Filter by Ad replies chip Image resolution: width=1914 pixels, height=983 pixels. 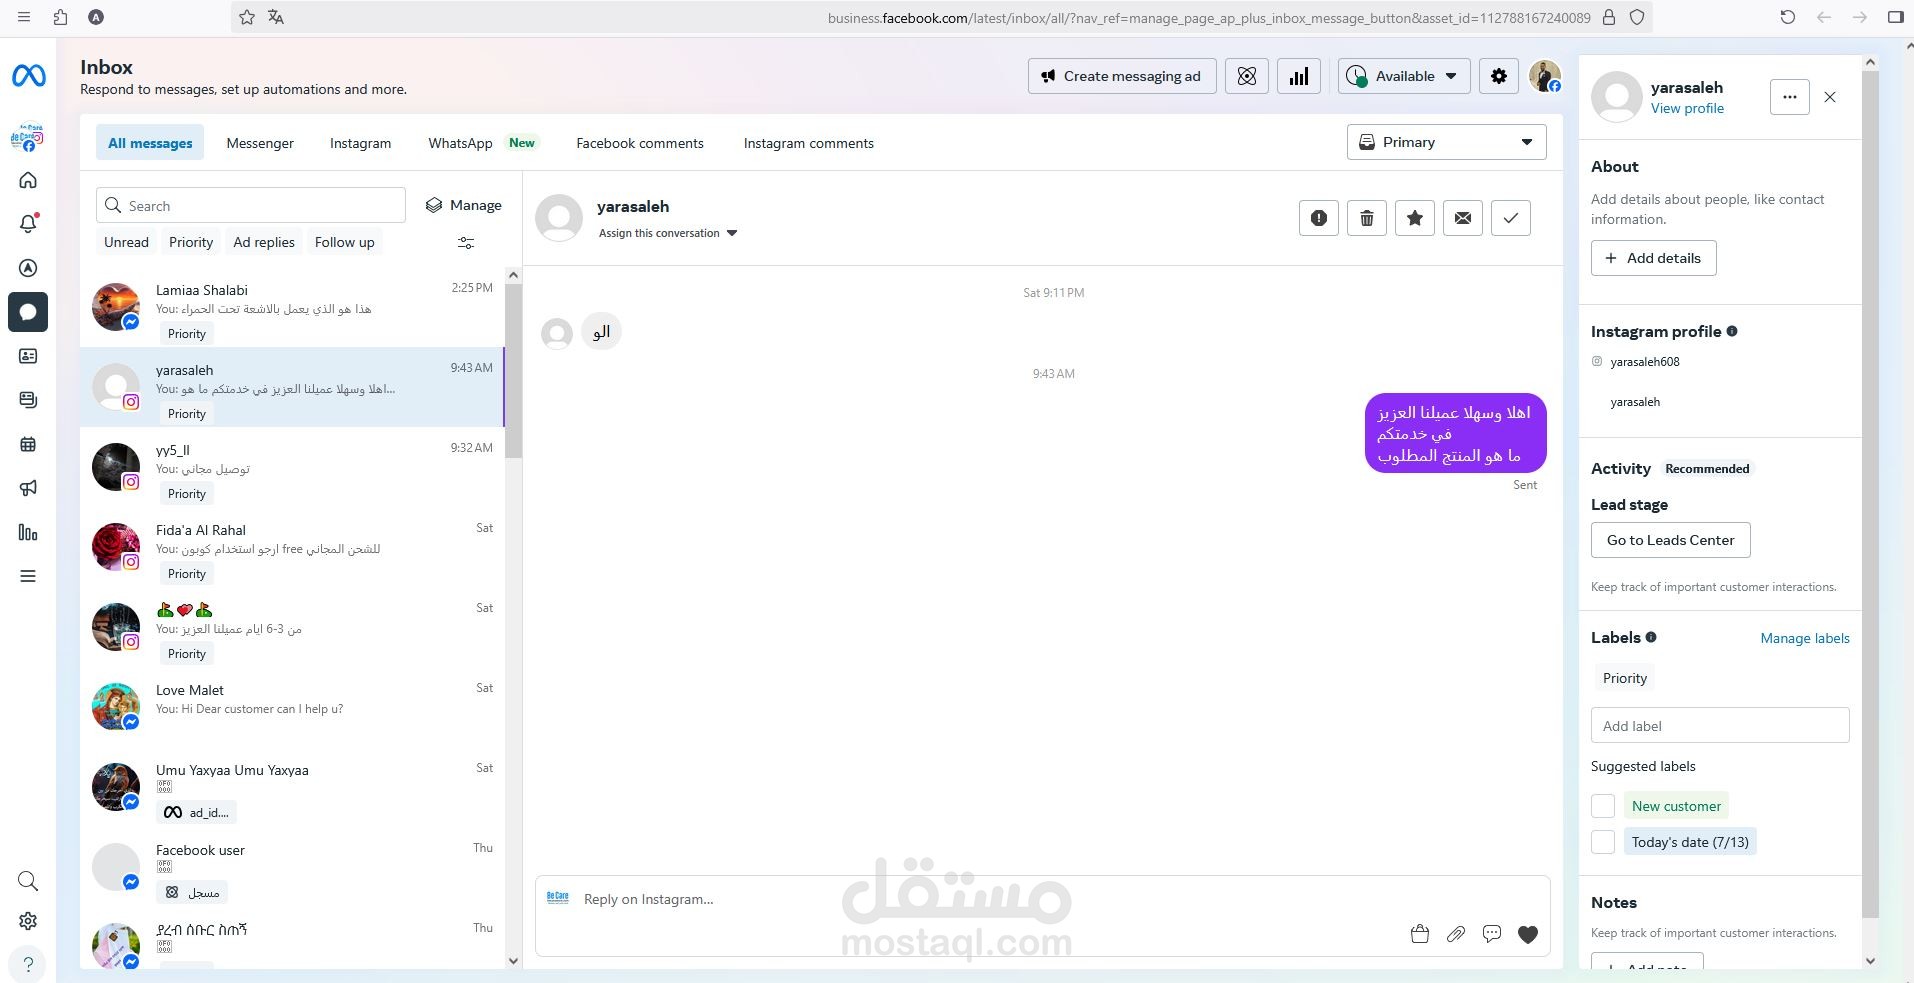click(x=264, y=242)
